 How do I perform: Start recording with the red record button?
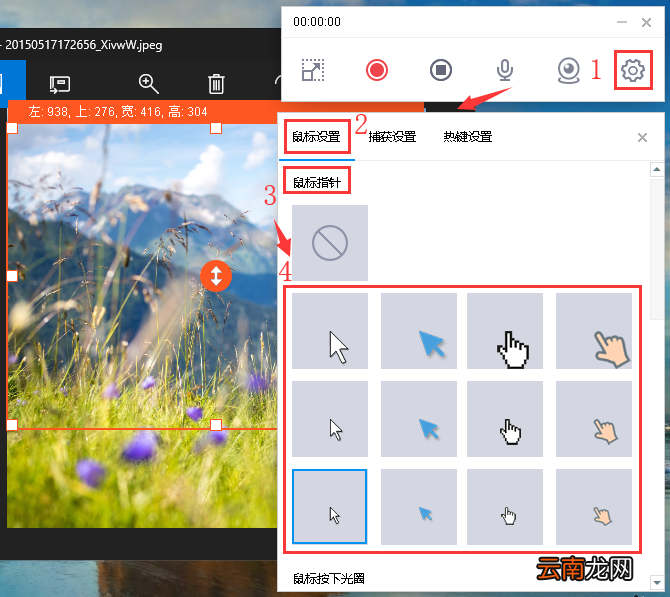click(x=376, y=70)
